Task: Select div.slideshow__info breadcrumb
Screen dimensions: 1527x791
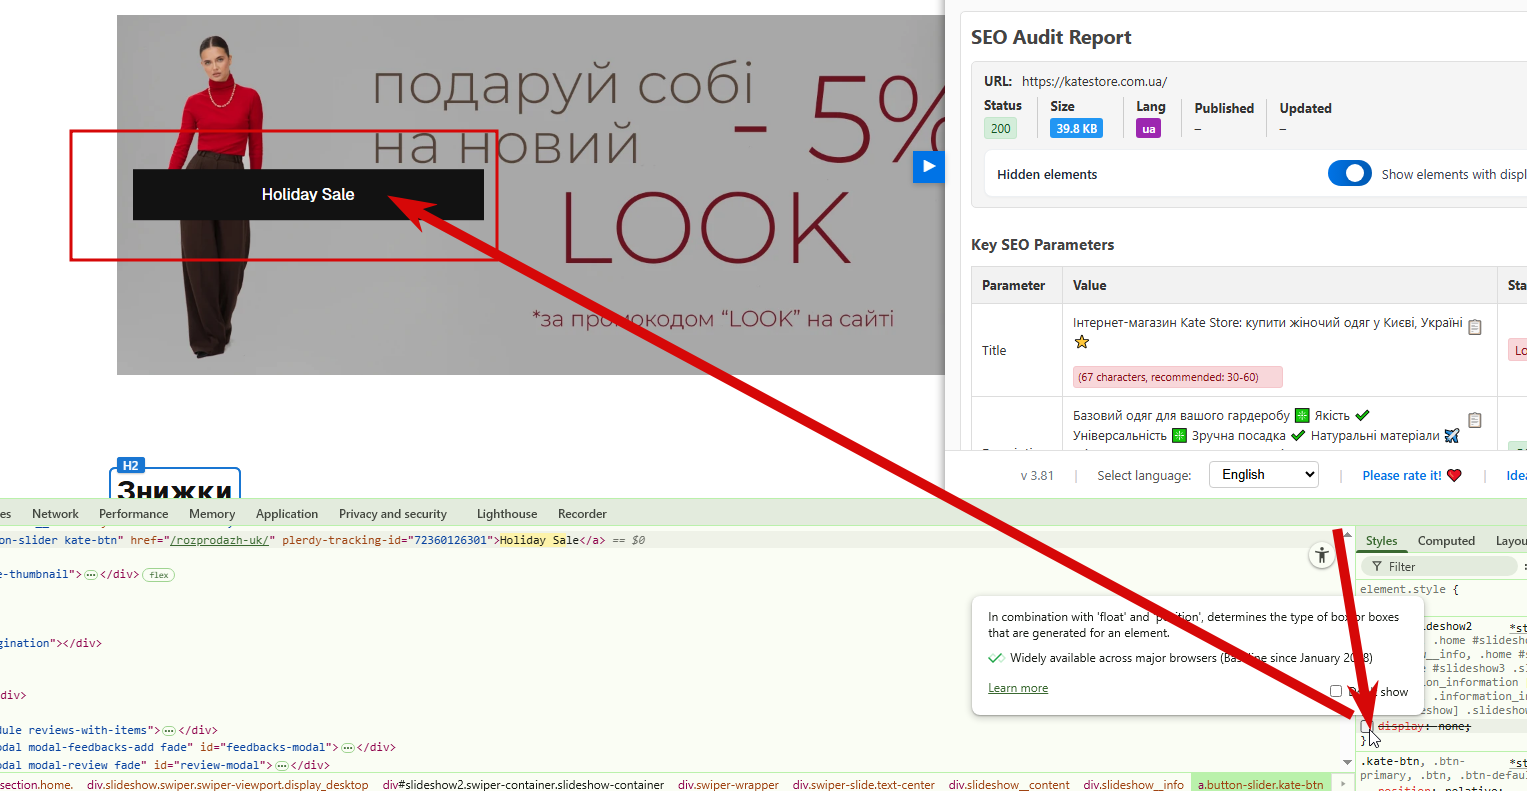Action: point(1133,785)
